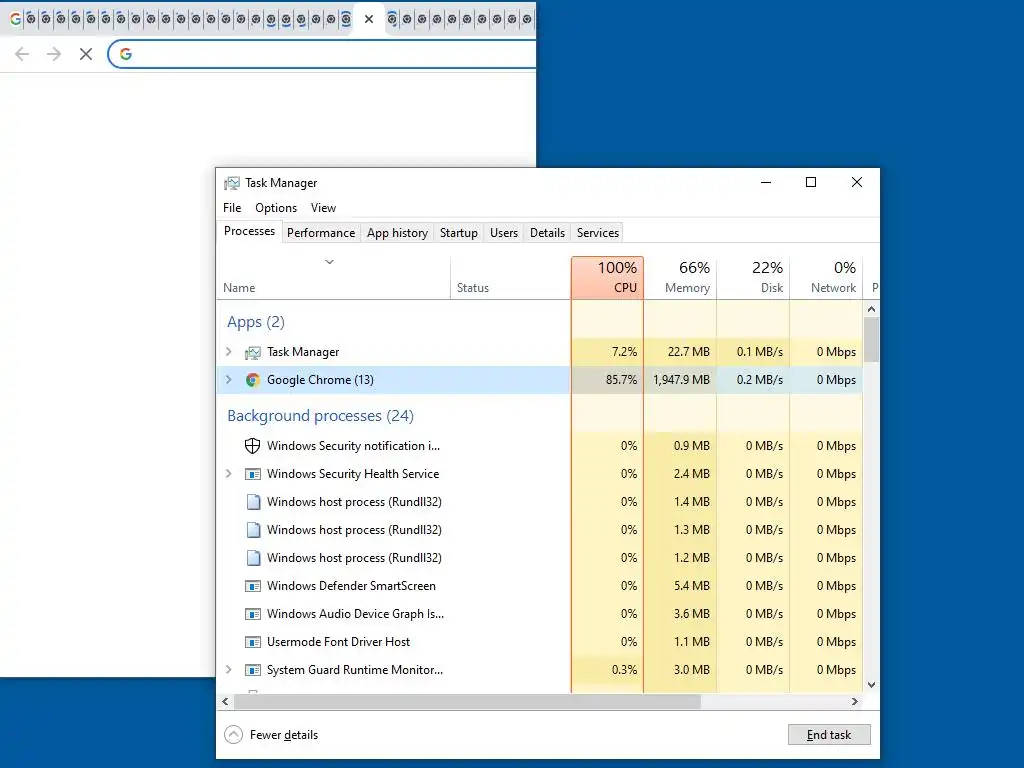This screenshot has height=768, width=1024.
Task: Sort by the CPU column header
Action: point(607,278)
